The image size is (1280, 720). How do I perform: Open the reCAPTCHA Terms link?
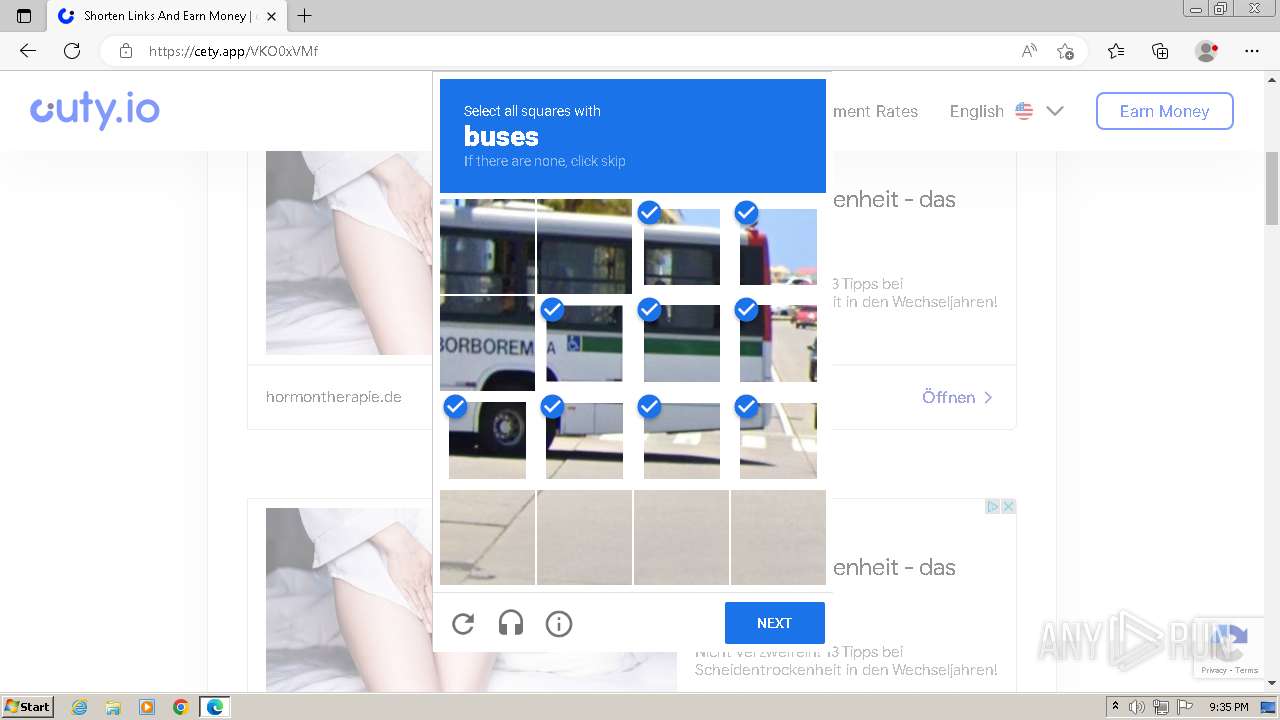tap(1247, 670)
